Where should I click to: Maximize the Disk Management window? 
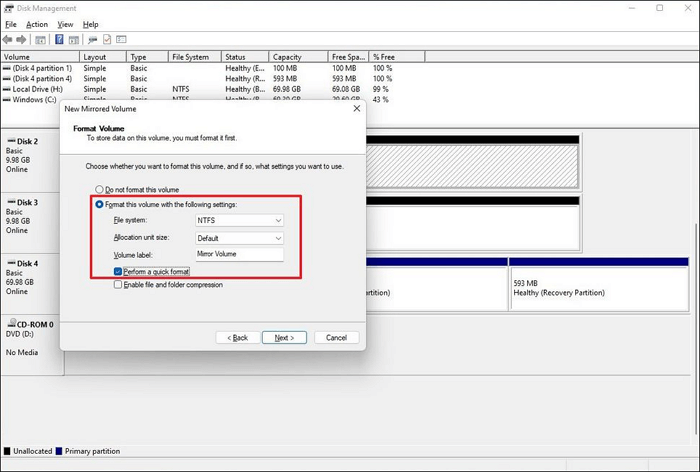(x=659, y=8)
